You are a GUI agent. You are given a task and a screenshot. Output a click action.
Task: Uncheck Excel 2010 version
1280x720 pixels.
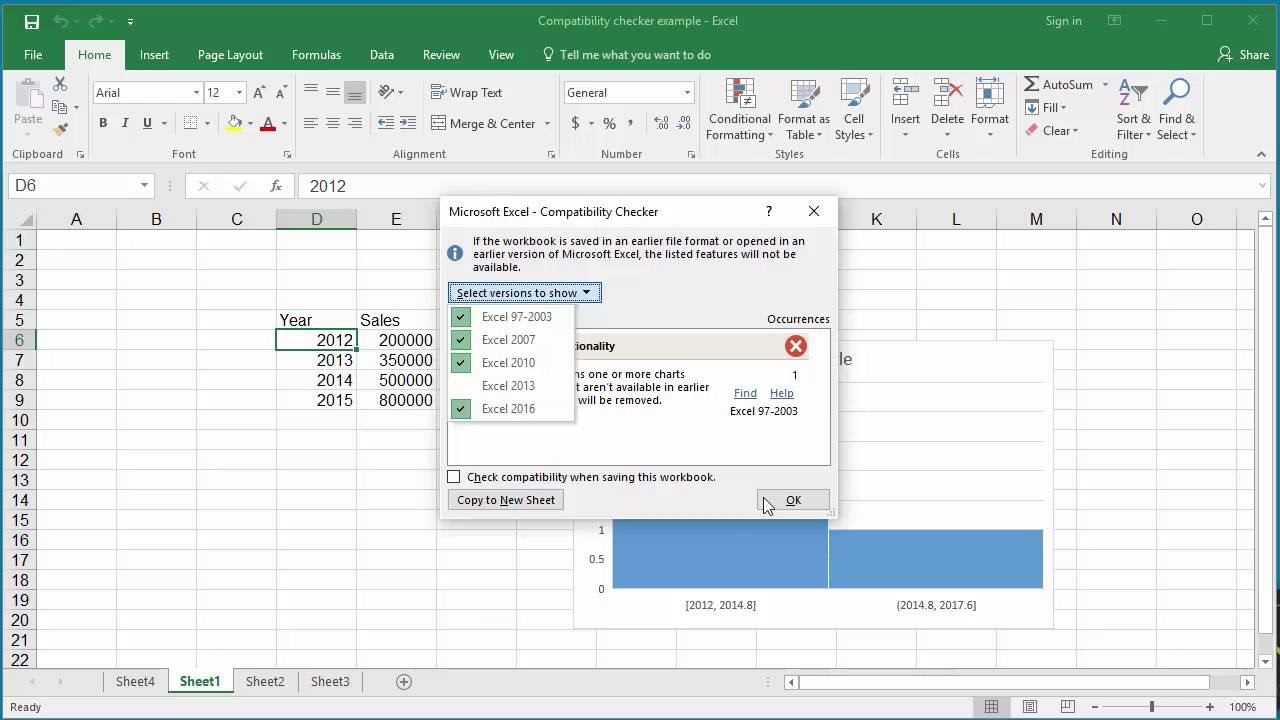click(x=461, y=363)
